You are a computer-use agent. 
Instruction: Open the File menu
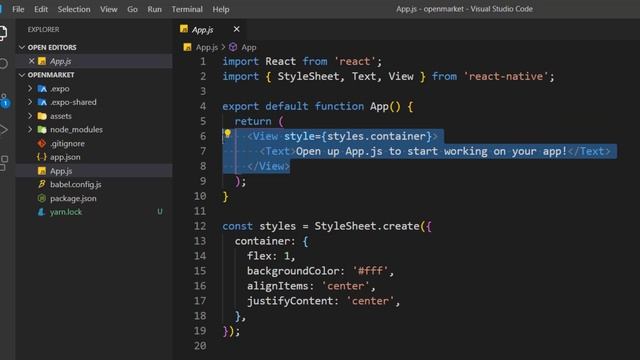click(x=18, y=9)
